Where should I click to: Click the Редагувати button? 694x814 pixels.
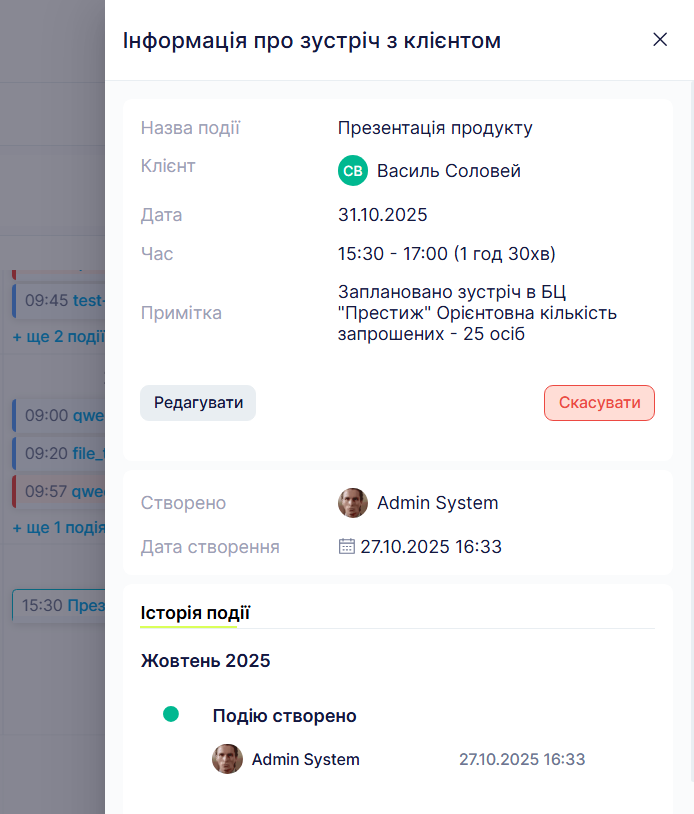click(x=198, y=403)
